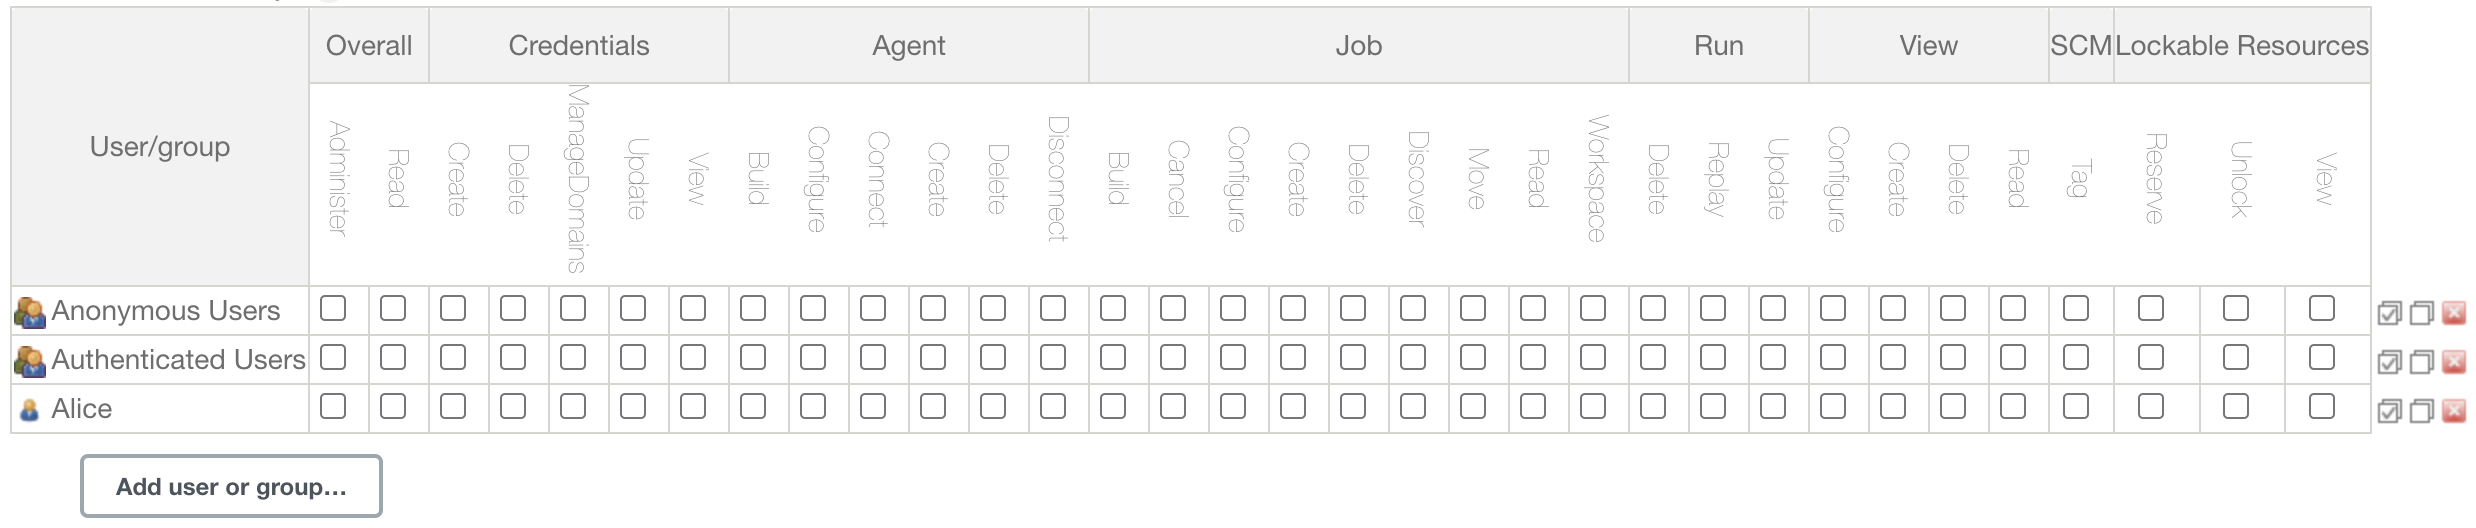Grant Job Build to Authenticated Users
This screenshot has height=528, width=2476.
click(x=1113, y=357)
